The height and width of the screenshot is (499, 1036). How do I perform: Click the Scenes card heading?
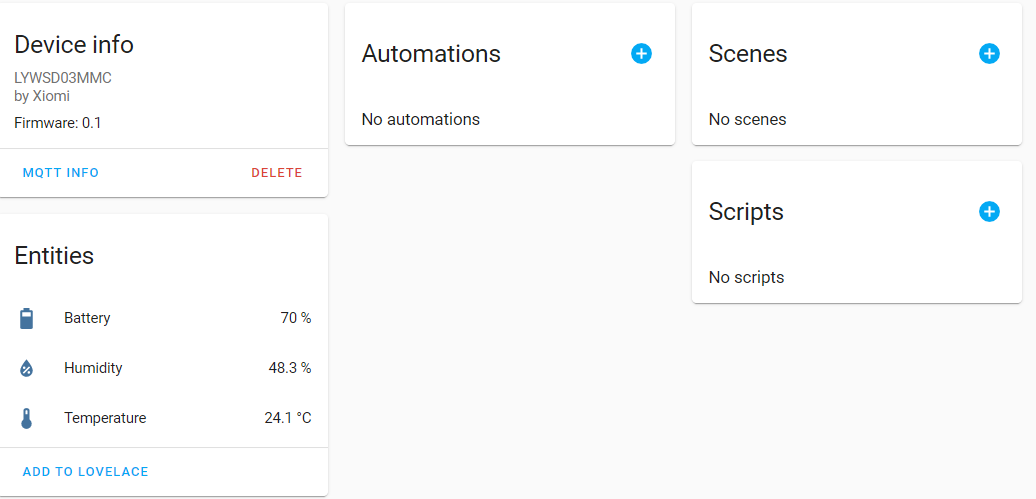click(x=748, y=54)
